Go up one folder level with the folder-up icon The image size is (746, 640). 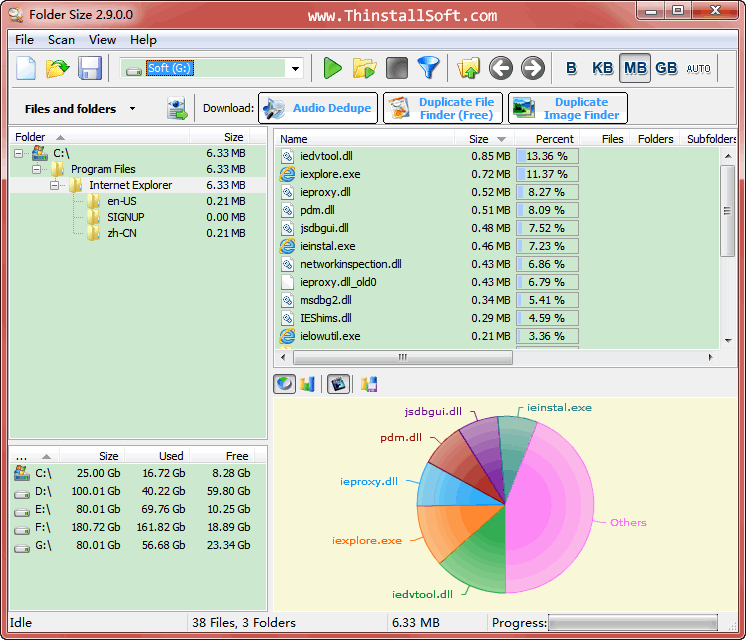point(469,68)
